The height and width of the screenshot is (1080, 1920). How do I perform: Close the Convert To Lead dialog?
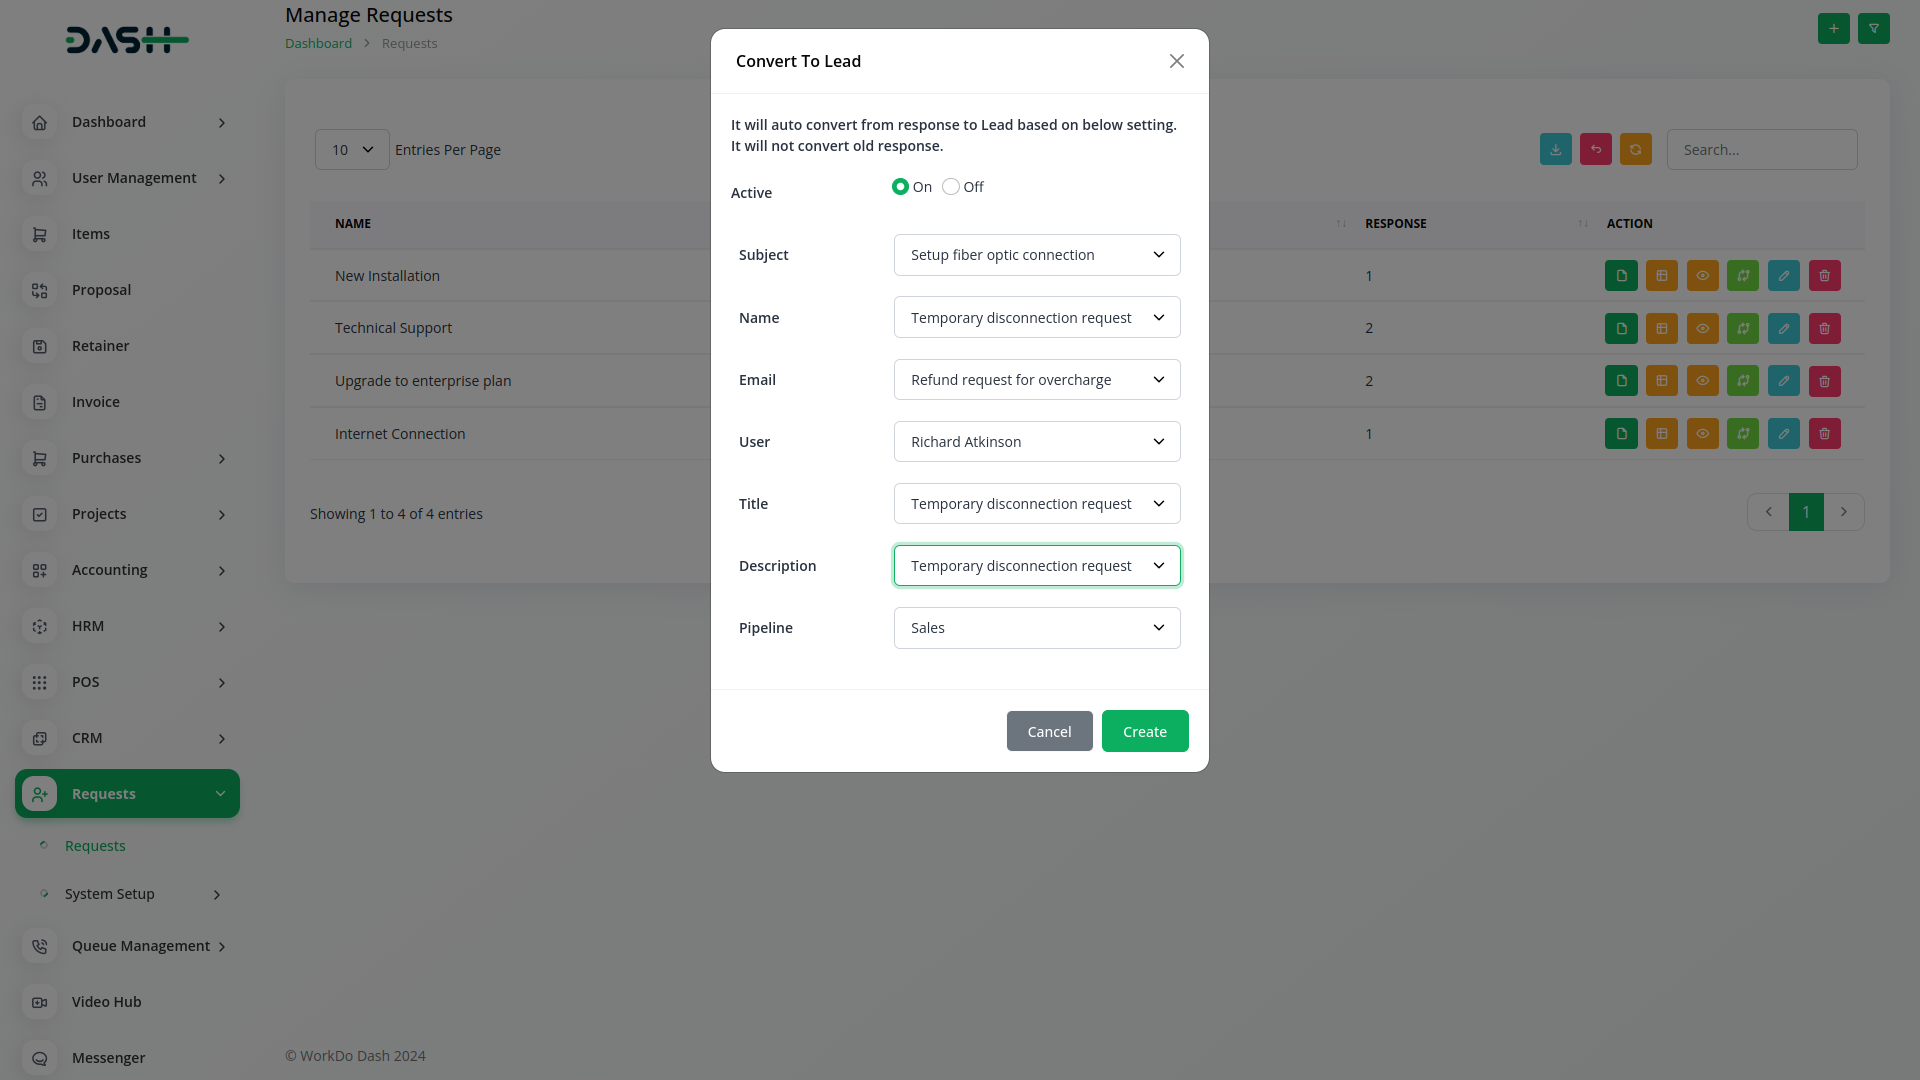(x=1176, y=61)
